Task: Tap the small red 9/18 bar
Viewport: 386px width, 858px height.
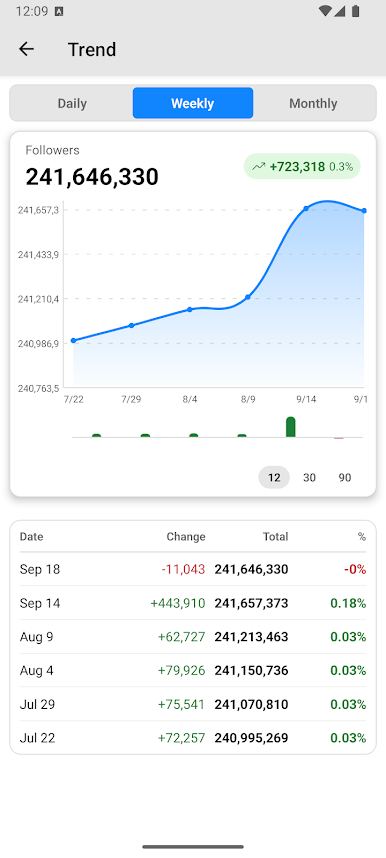Action: tap(339, 438)
